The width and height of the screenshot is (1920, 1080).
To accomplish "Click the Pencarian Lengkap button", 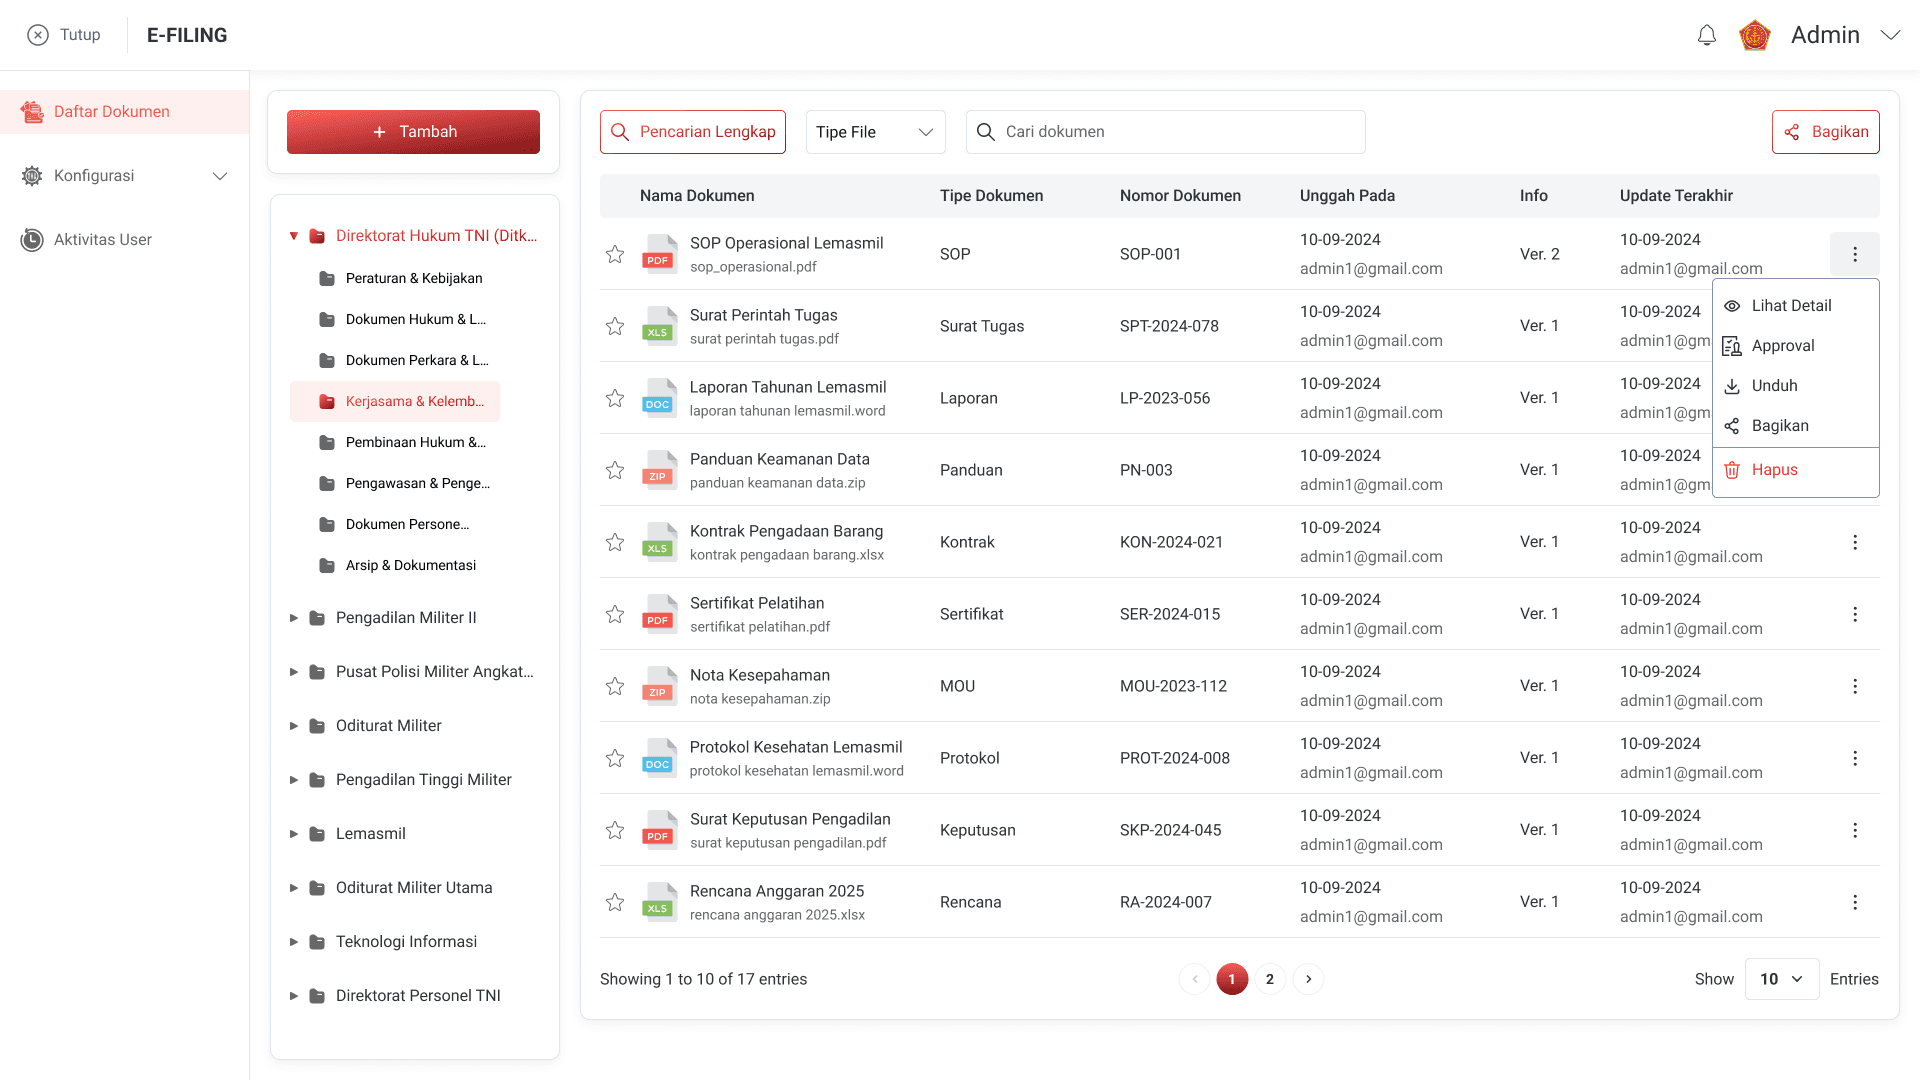I will click(x=693, y=132).
